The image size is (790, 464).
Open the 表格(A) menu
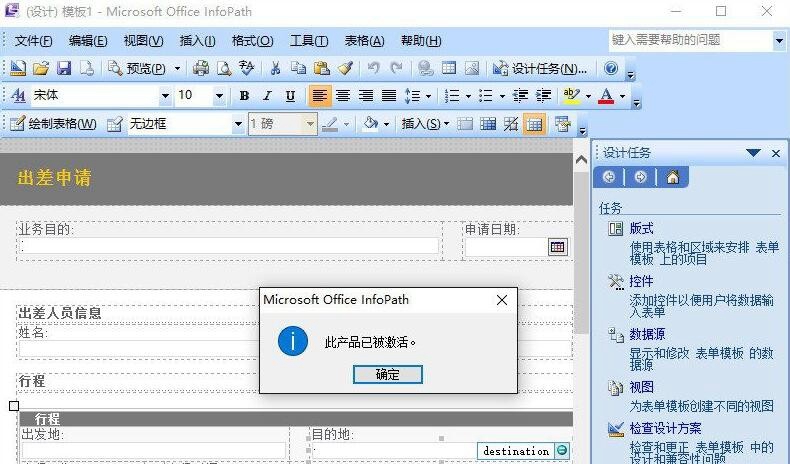[x=364, y=41]
